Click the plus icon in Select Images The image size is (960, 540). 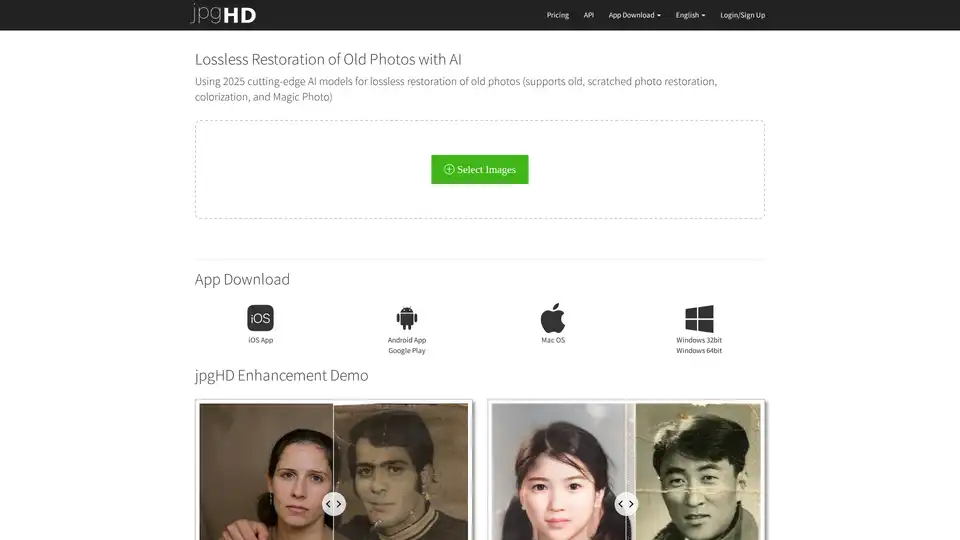tap(449, 170)
